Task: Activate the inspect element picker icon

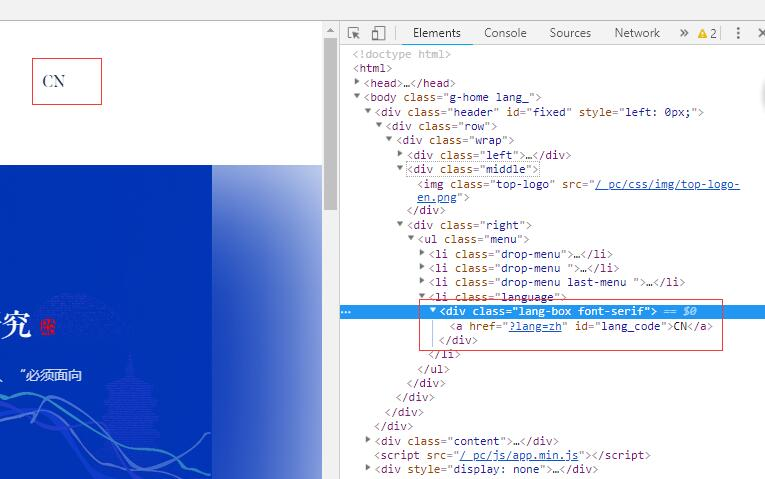Action: (x=354, y=33)
